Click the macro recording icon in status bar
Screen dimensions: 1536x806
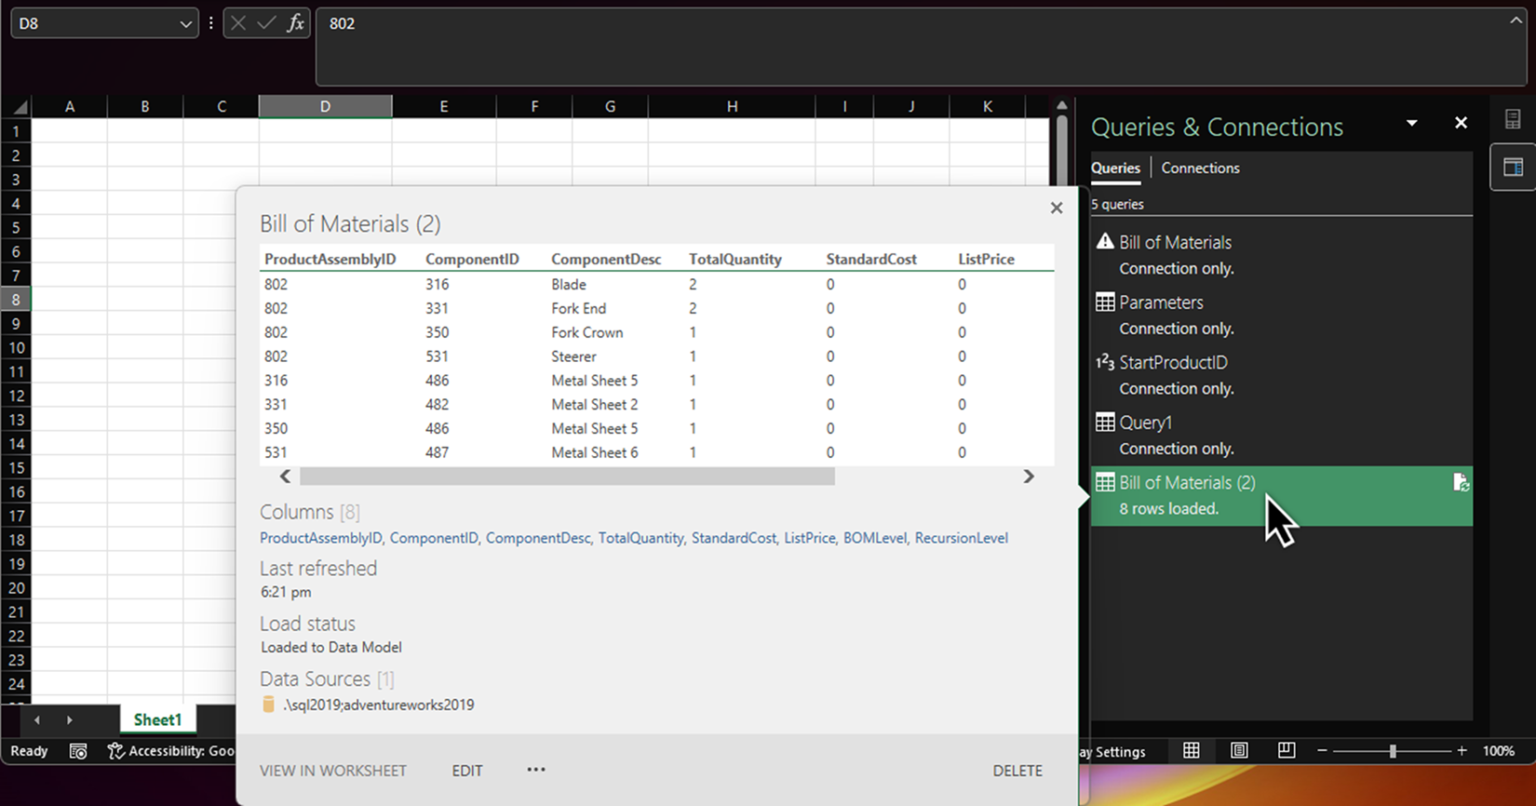[78, 751]
